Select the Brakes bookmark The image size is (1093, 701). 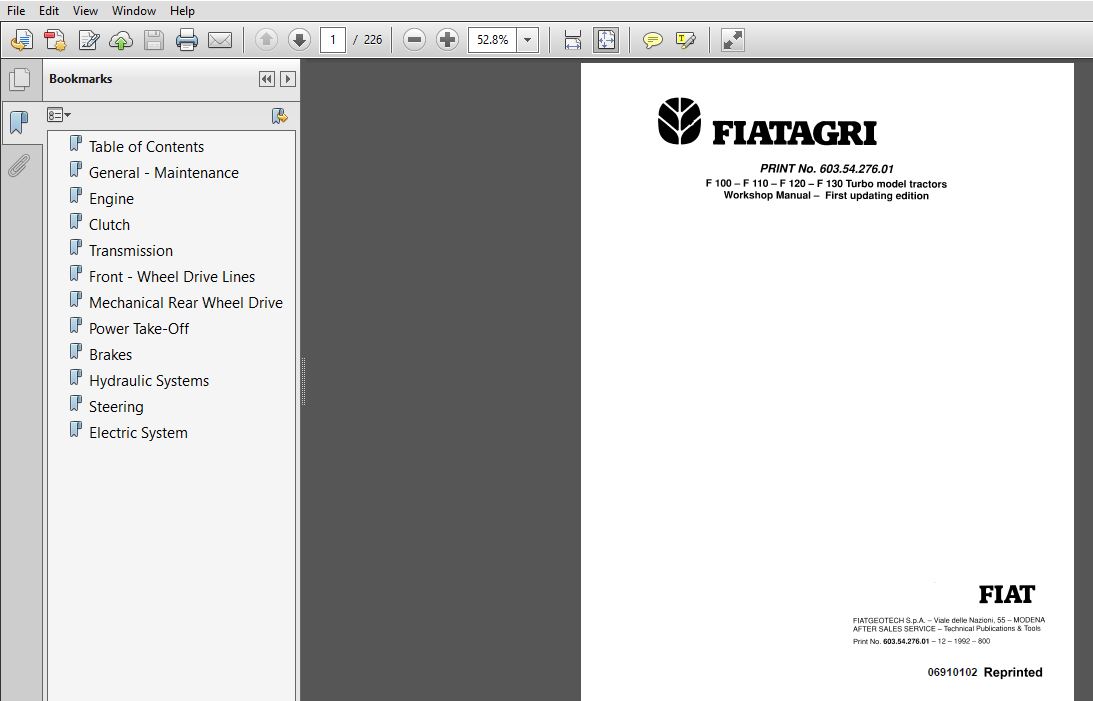click(x=111, y=355)
